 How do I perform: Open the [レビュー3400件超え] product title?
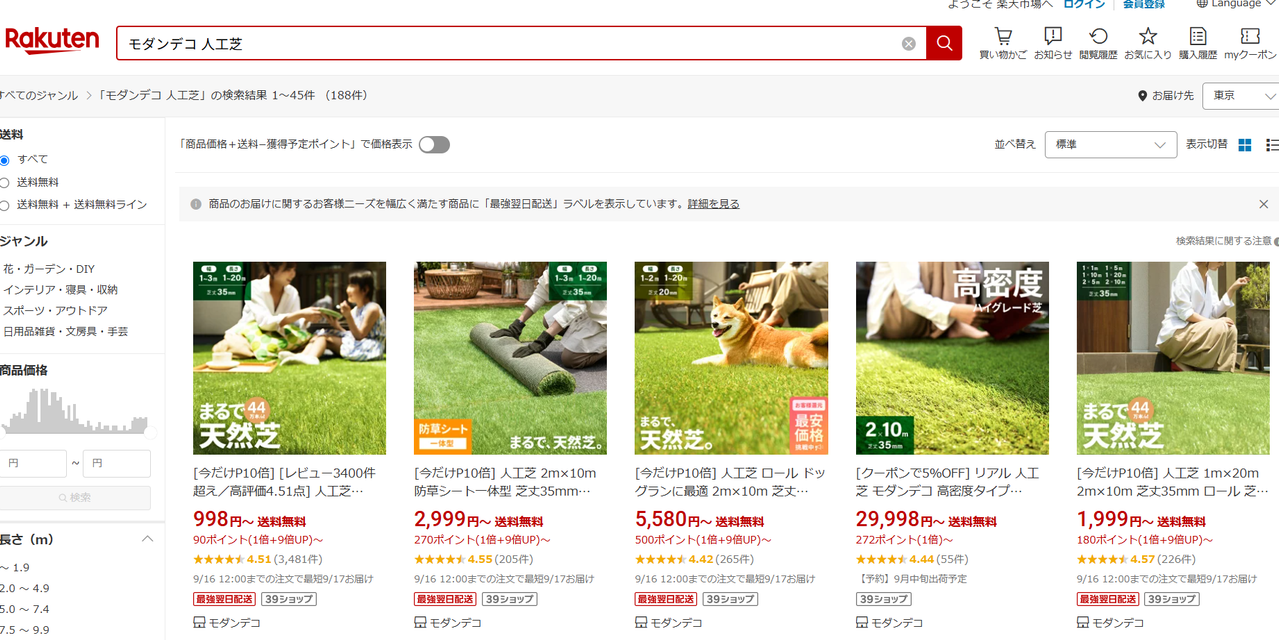(286, 482)
